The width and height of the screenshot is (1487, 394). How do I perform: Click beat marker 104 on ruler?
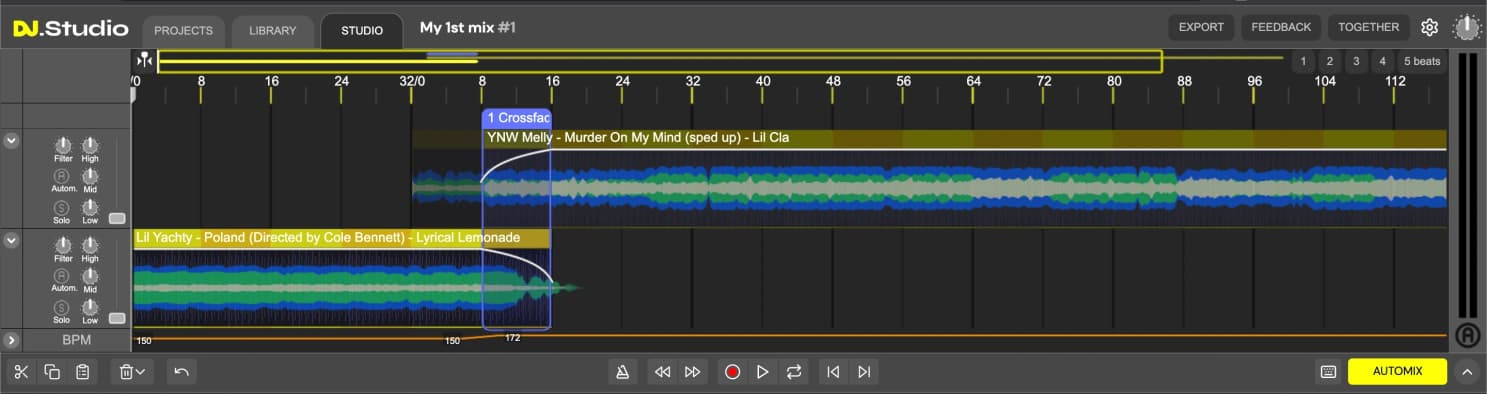(x=1325, y=81)
